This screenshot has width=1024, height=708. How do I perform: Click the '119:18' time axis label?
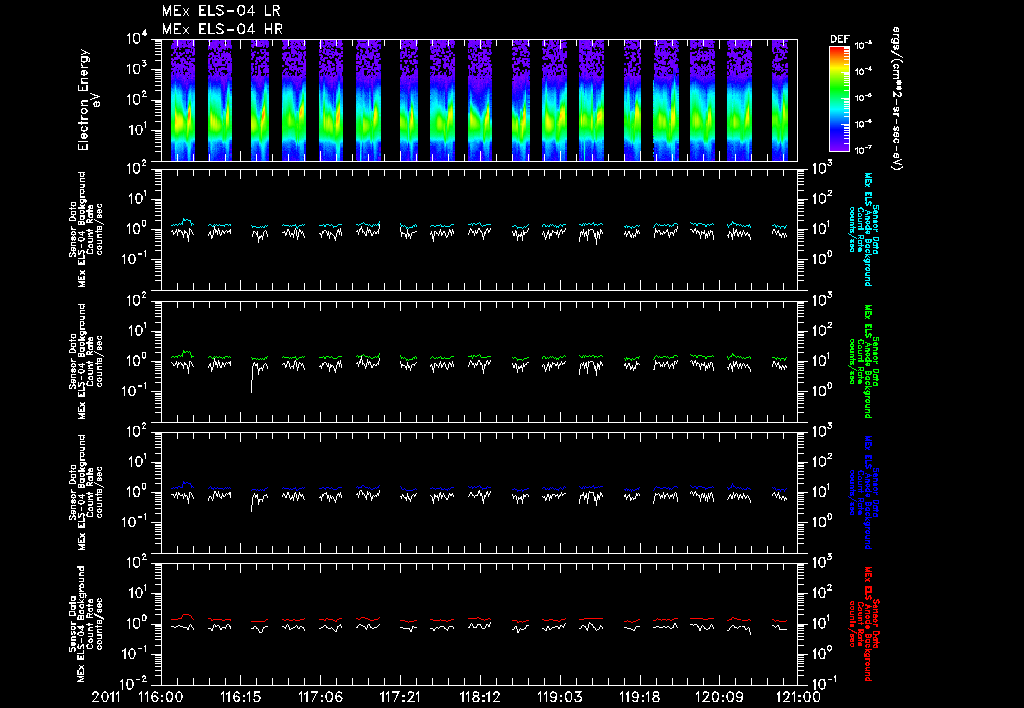tap(639, 698)
